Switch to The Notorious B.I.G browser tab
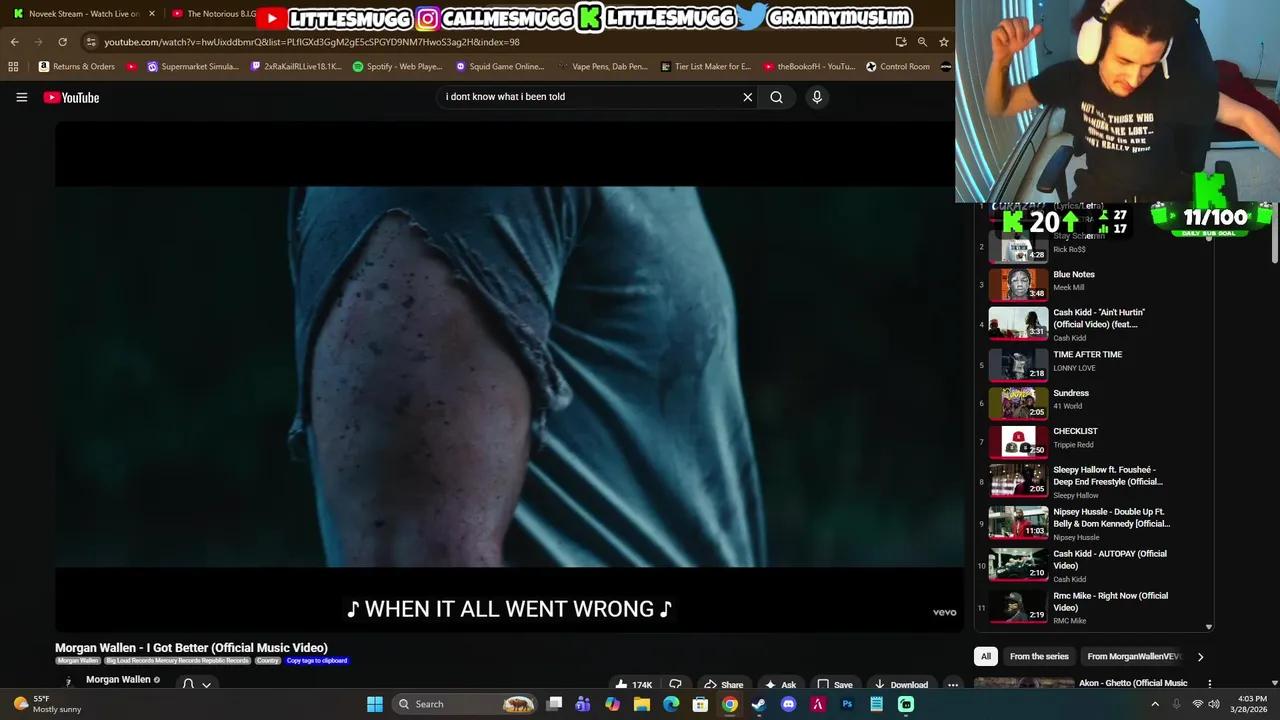The image size is (1280, 720). [x=214, y=14]
